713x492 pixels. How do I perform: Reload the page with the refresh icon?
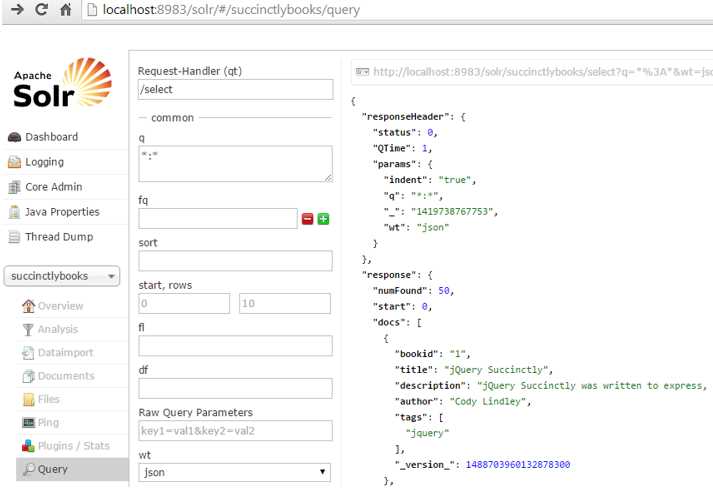(41, 9)
